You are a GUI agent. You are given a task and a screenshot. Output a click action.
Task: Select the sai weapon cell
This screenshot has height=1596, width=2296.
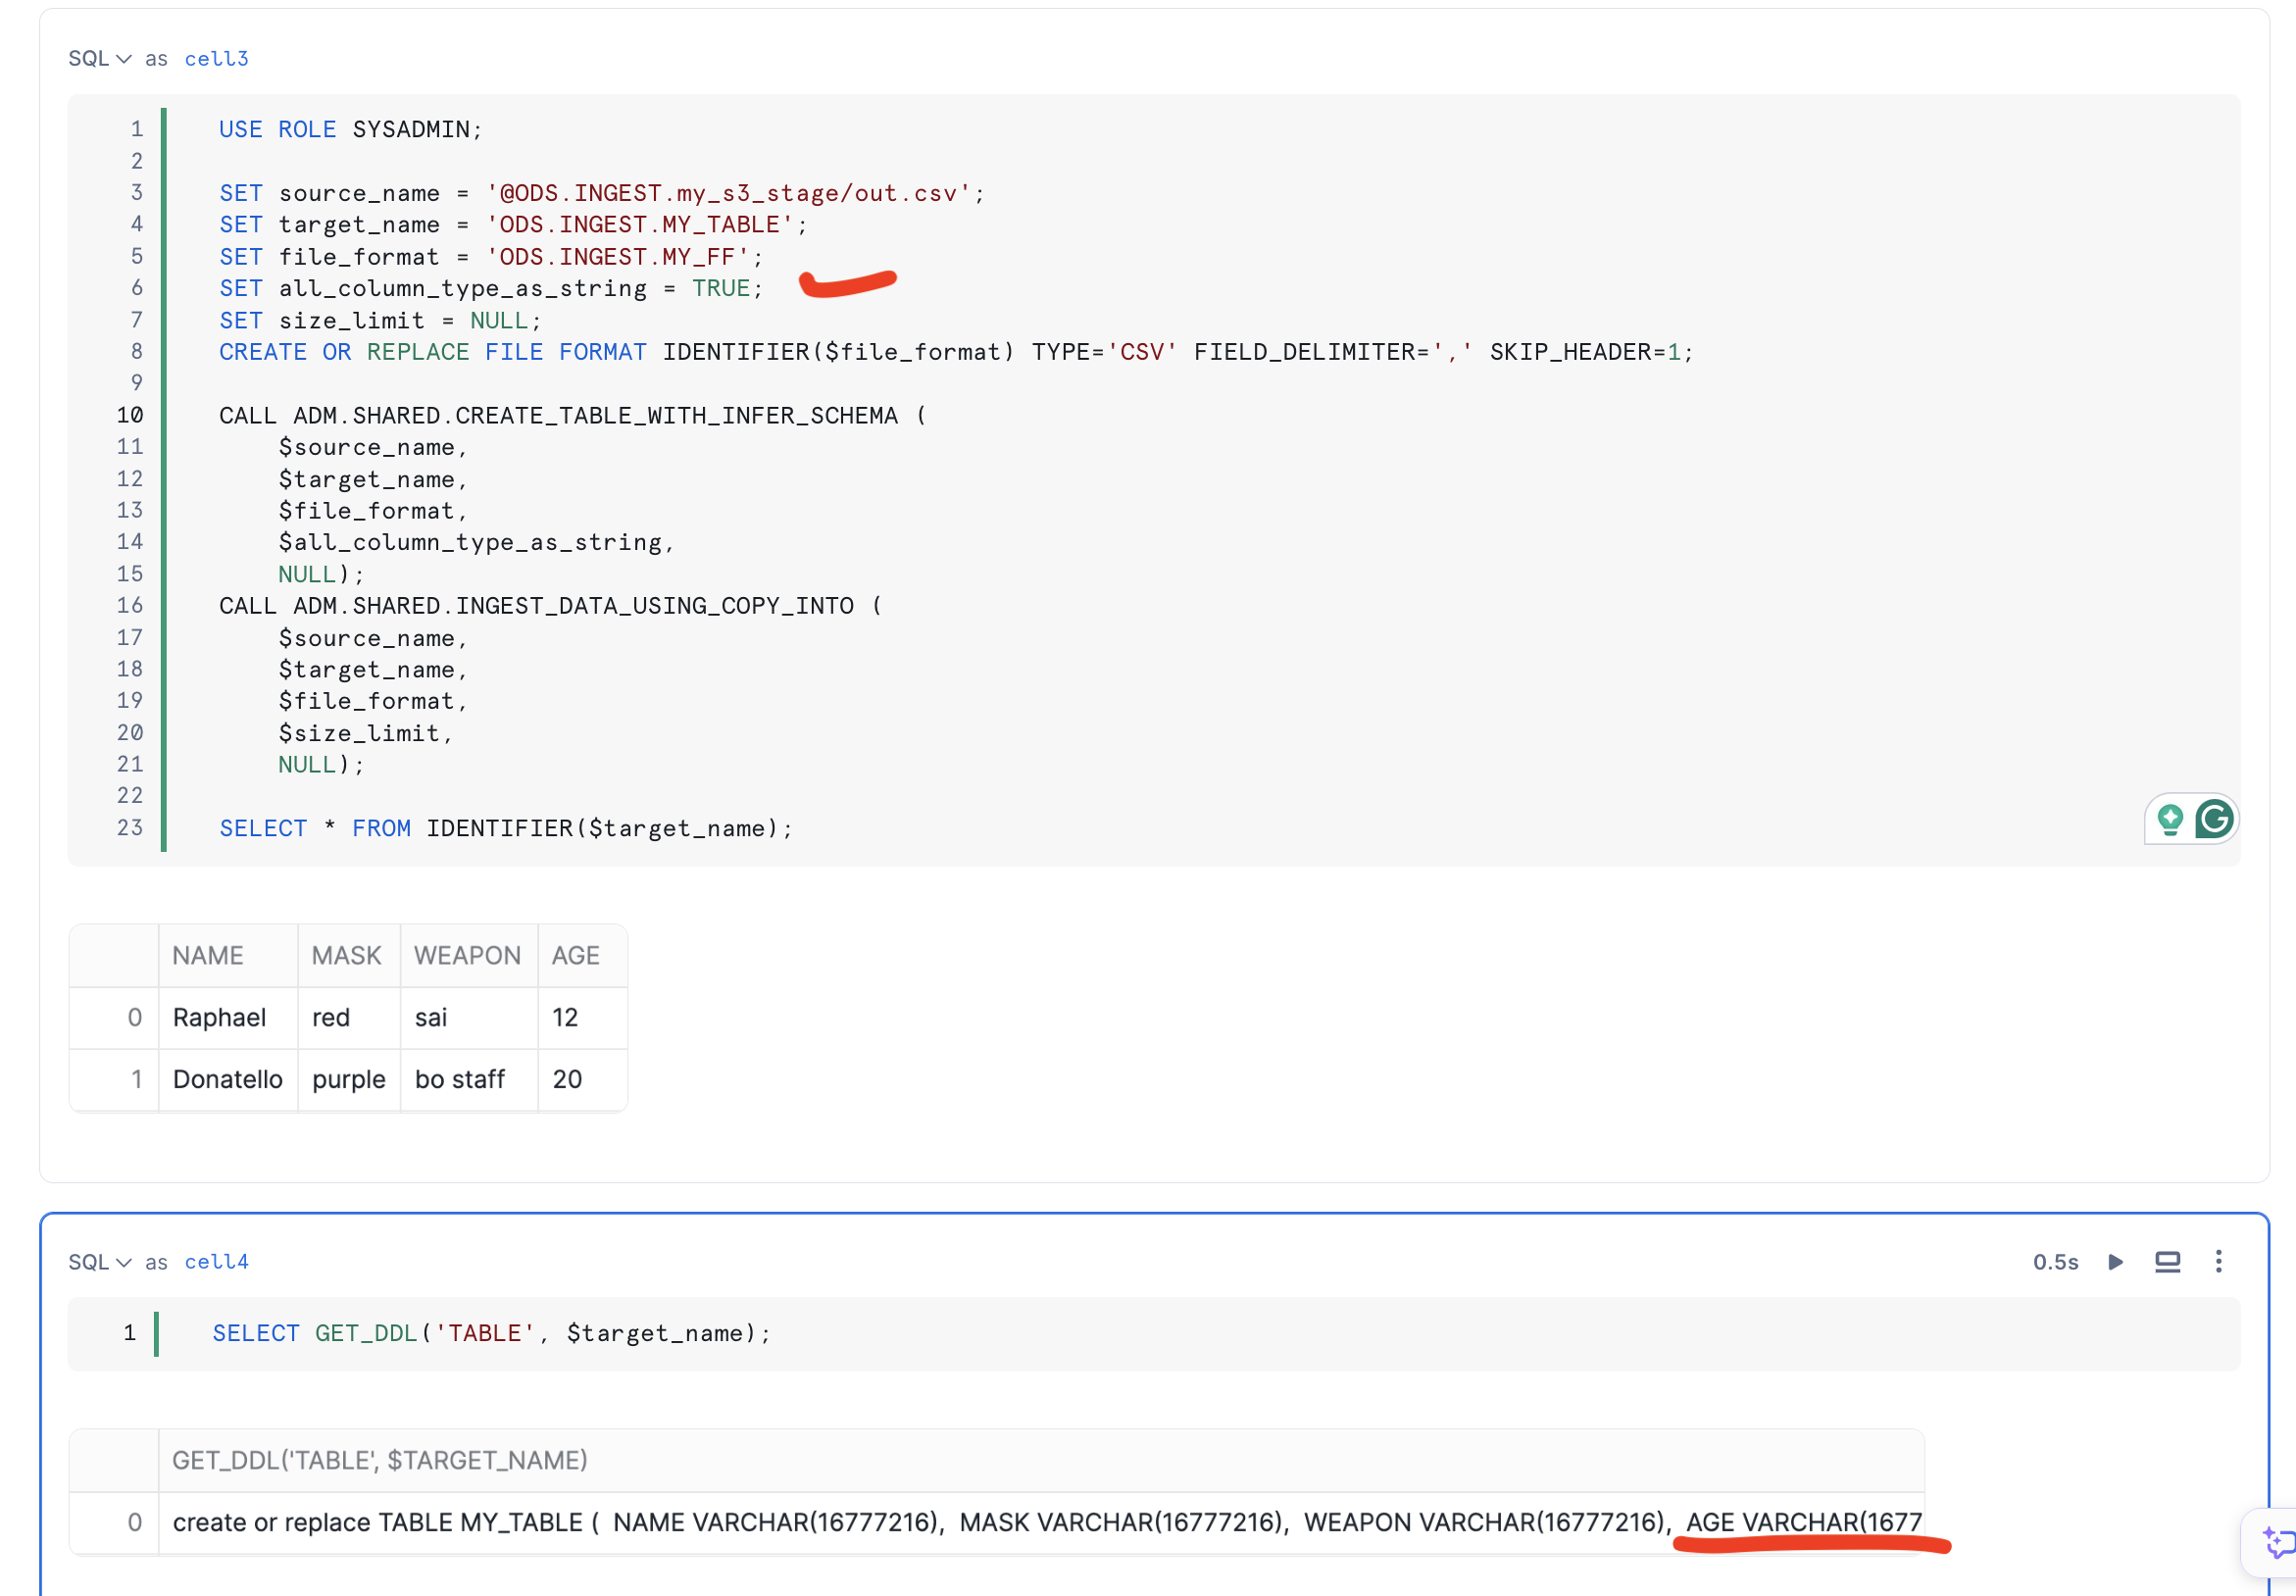pos(469,1018)
